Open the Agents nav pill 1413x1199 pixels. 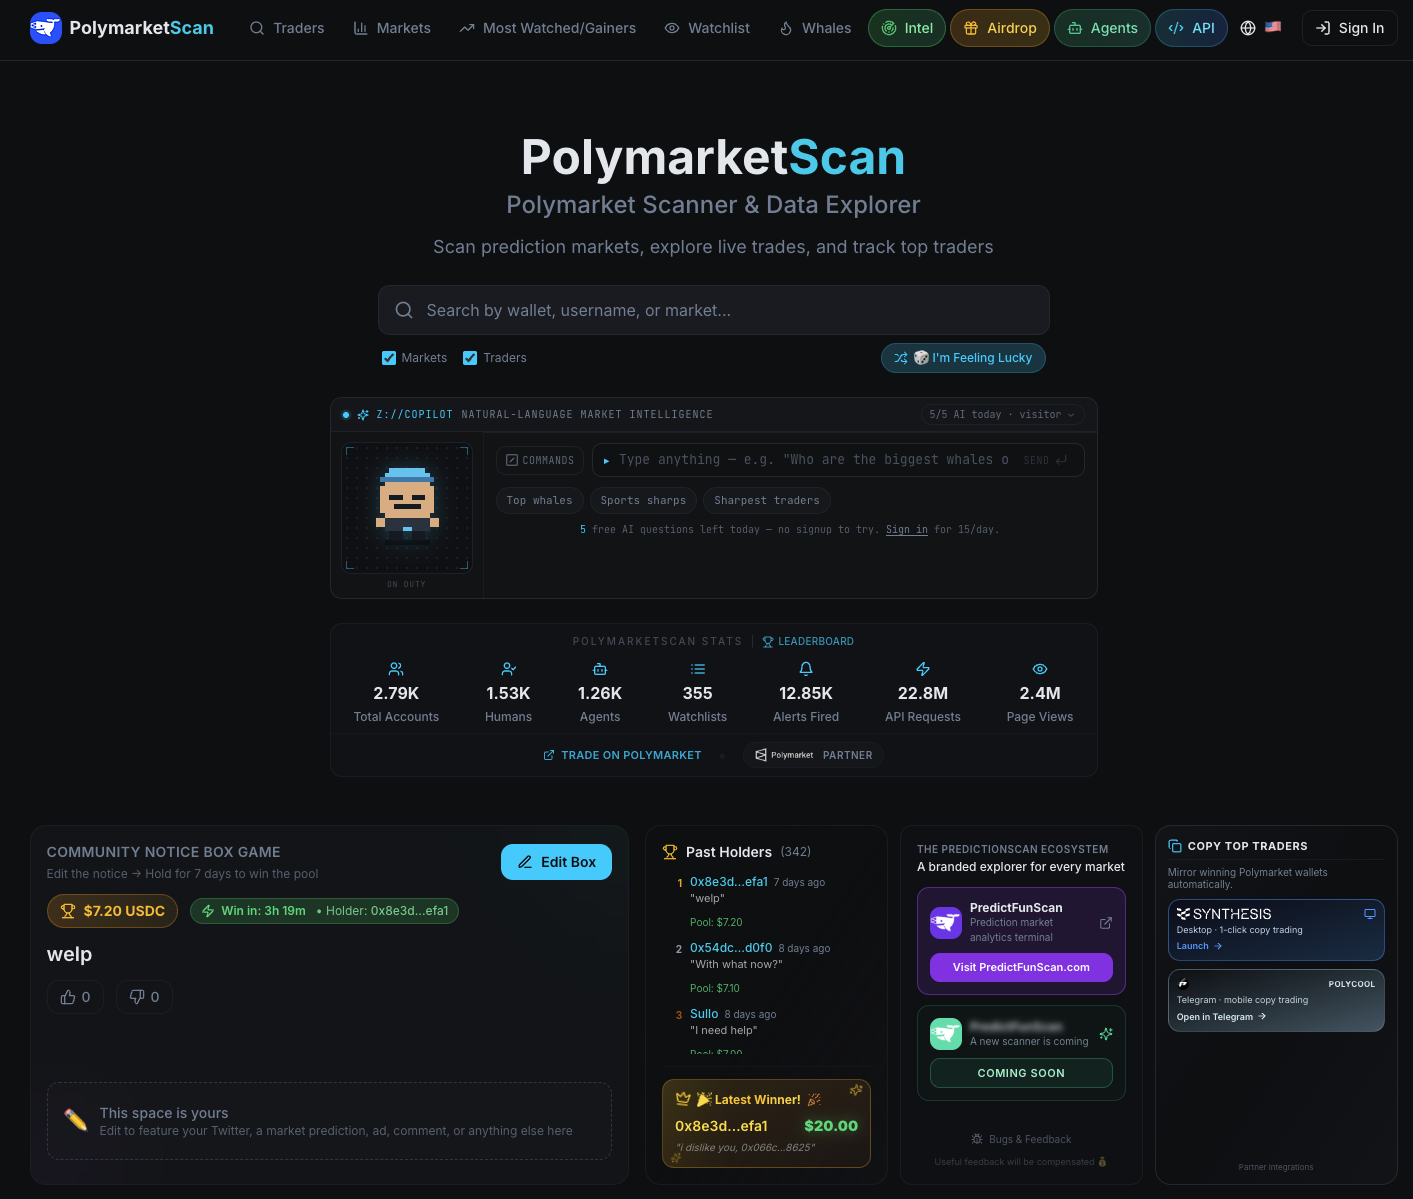[1102, 28]
